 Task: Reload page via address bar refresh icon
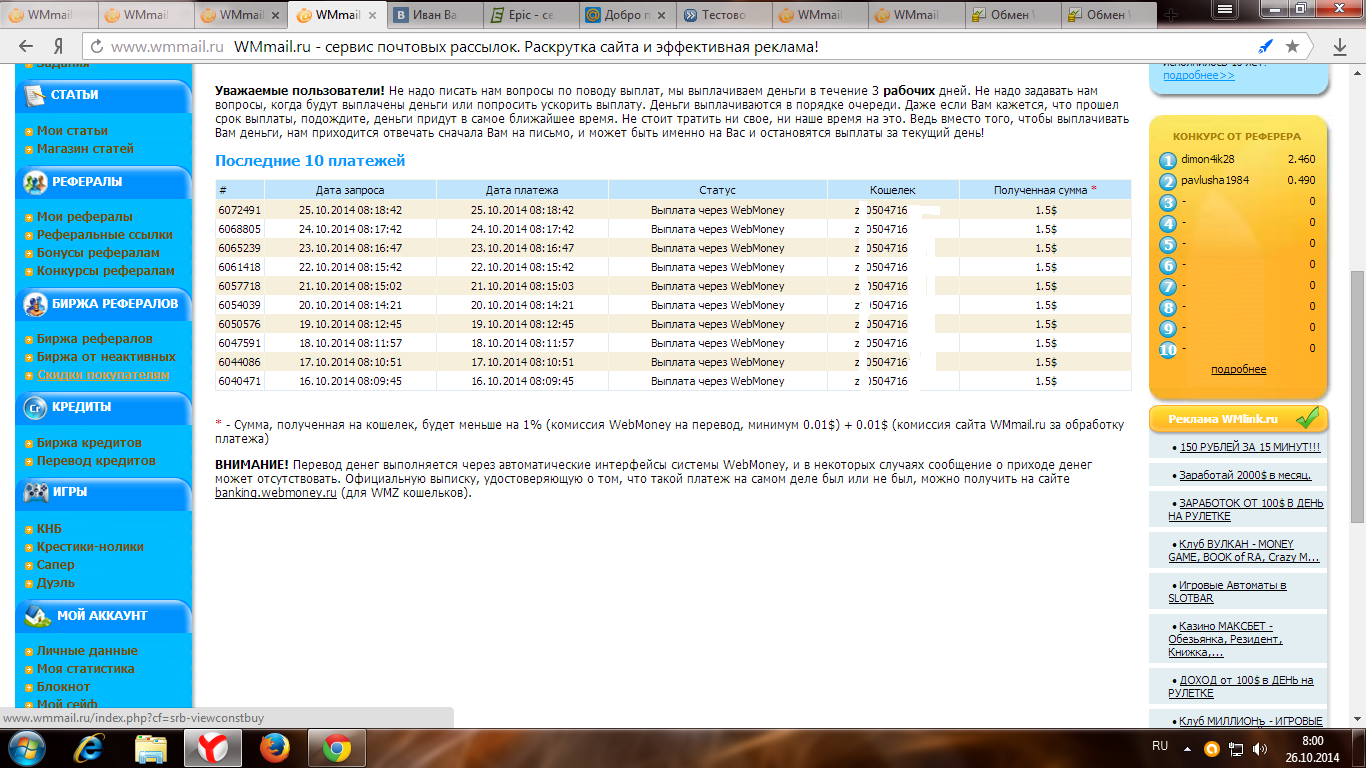[96, 47]
